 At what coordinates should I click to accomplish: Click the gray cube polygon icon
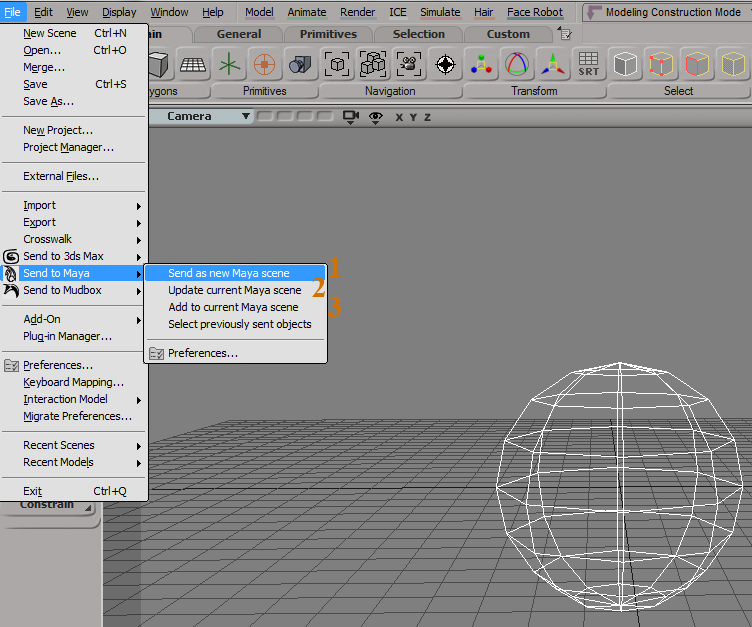[x=159, y=64]
